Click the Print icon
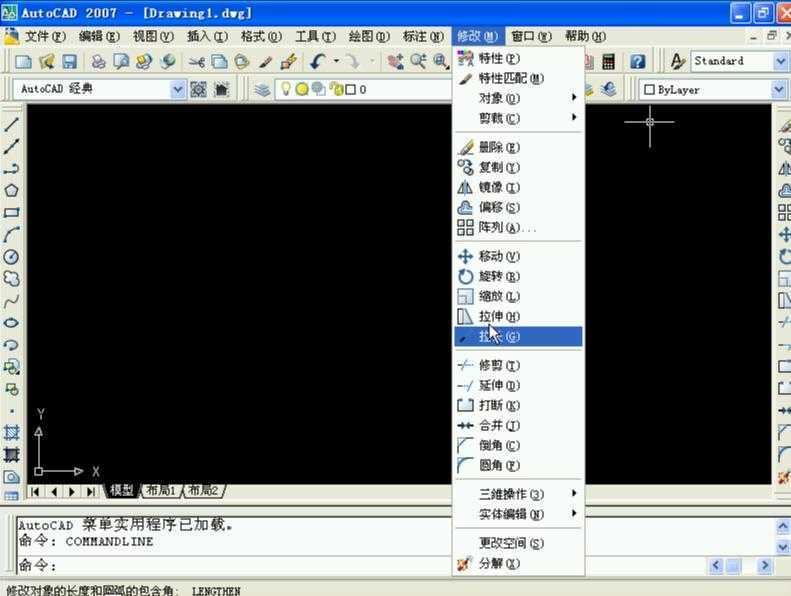791x596 pixels. click(98, 62)
